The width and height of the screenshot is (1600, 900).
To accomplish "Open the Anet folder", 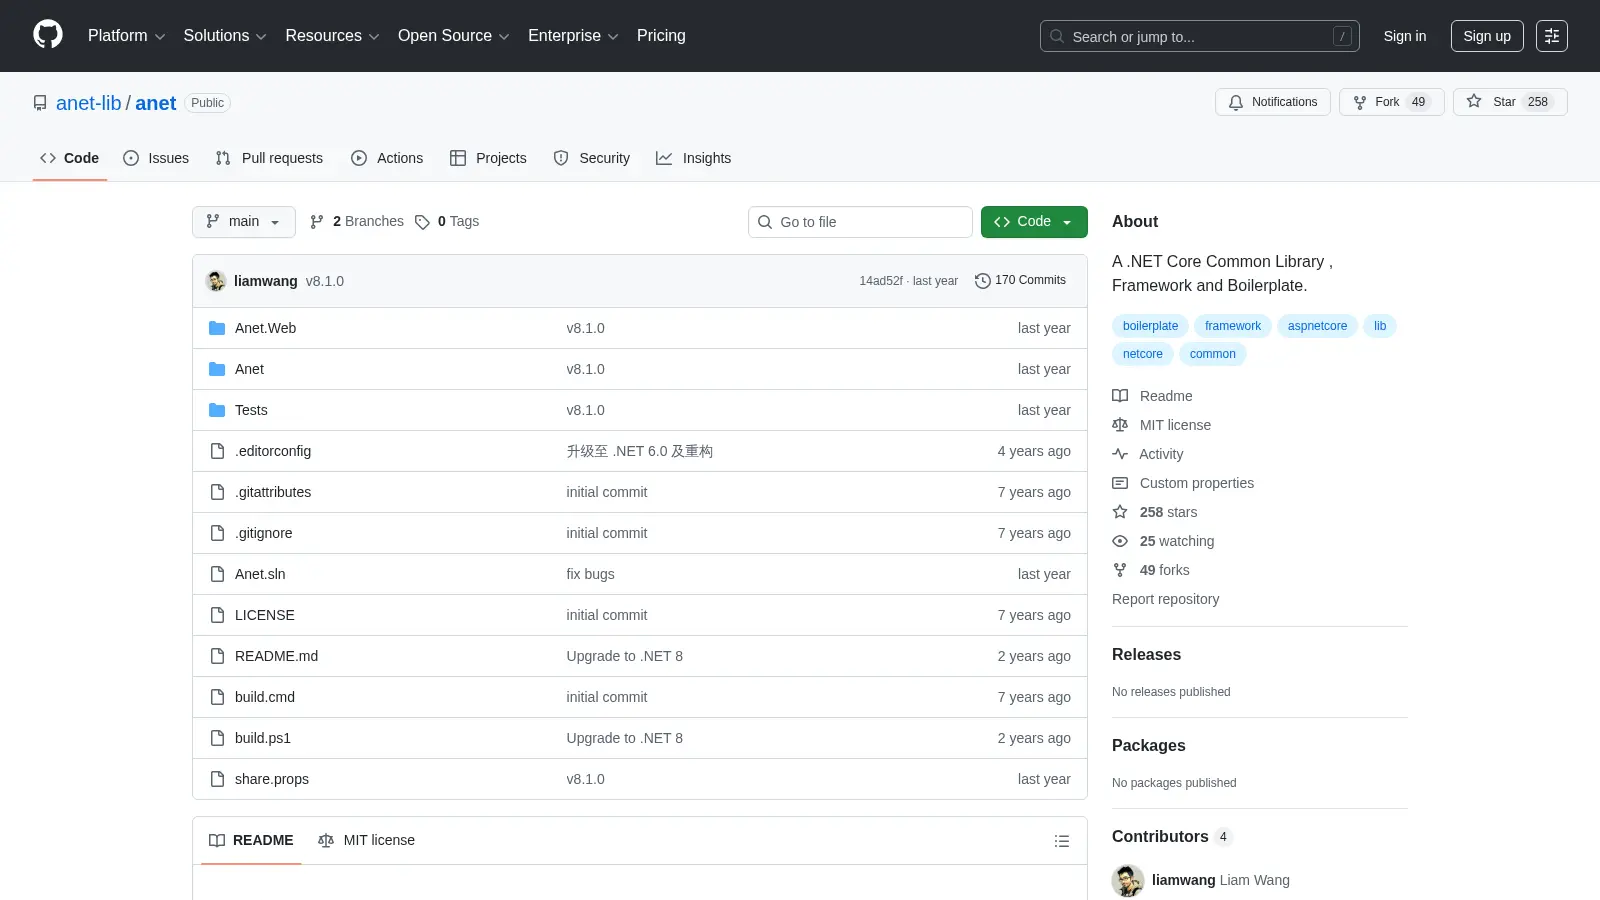I will pos(250,369).
